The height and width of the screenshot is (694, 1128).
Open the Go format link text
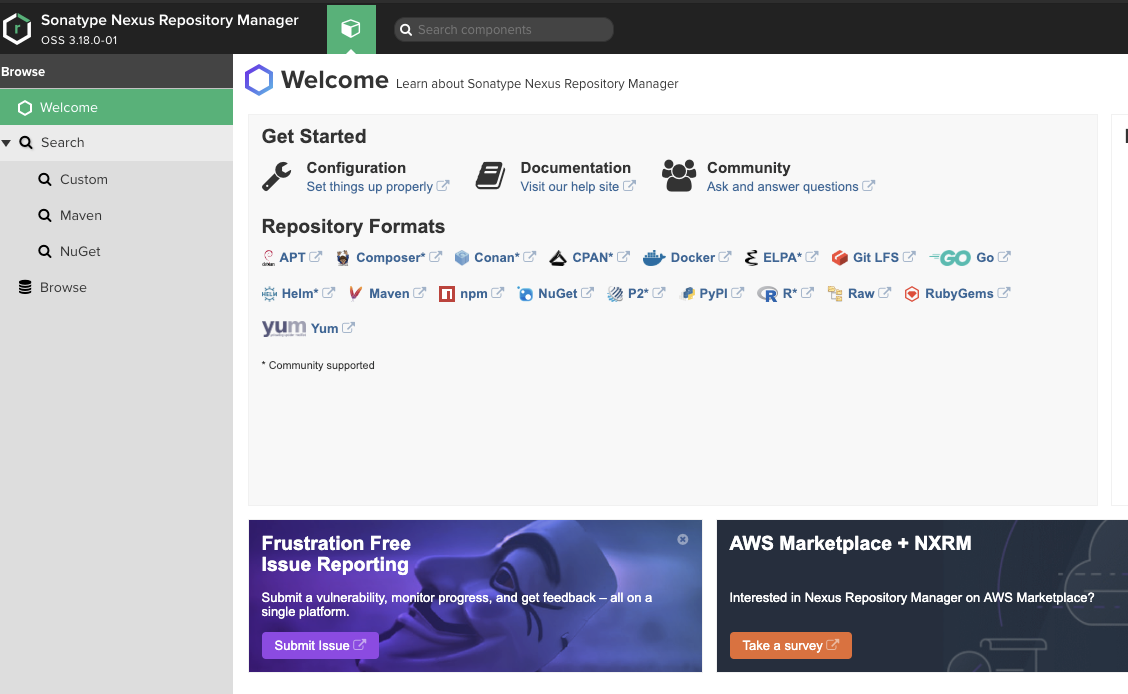985,257
